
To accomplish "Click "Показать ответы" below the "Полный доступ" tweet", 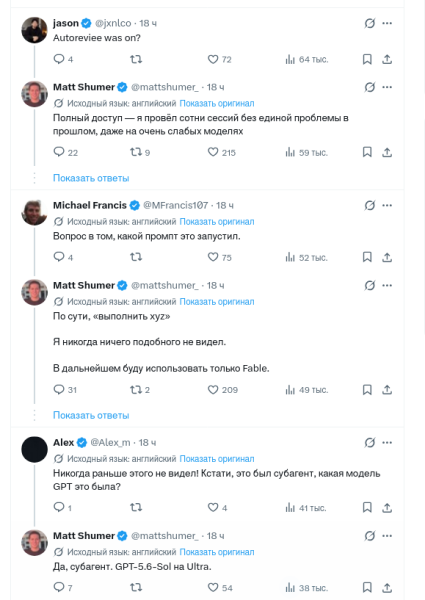I will point(91,178).
